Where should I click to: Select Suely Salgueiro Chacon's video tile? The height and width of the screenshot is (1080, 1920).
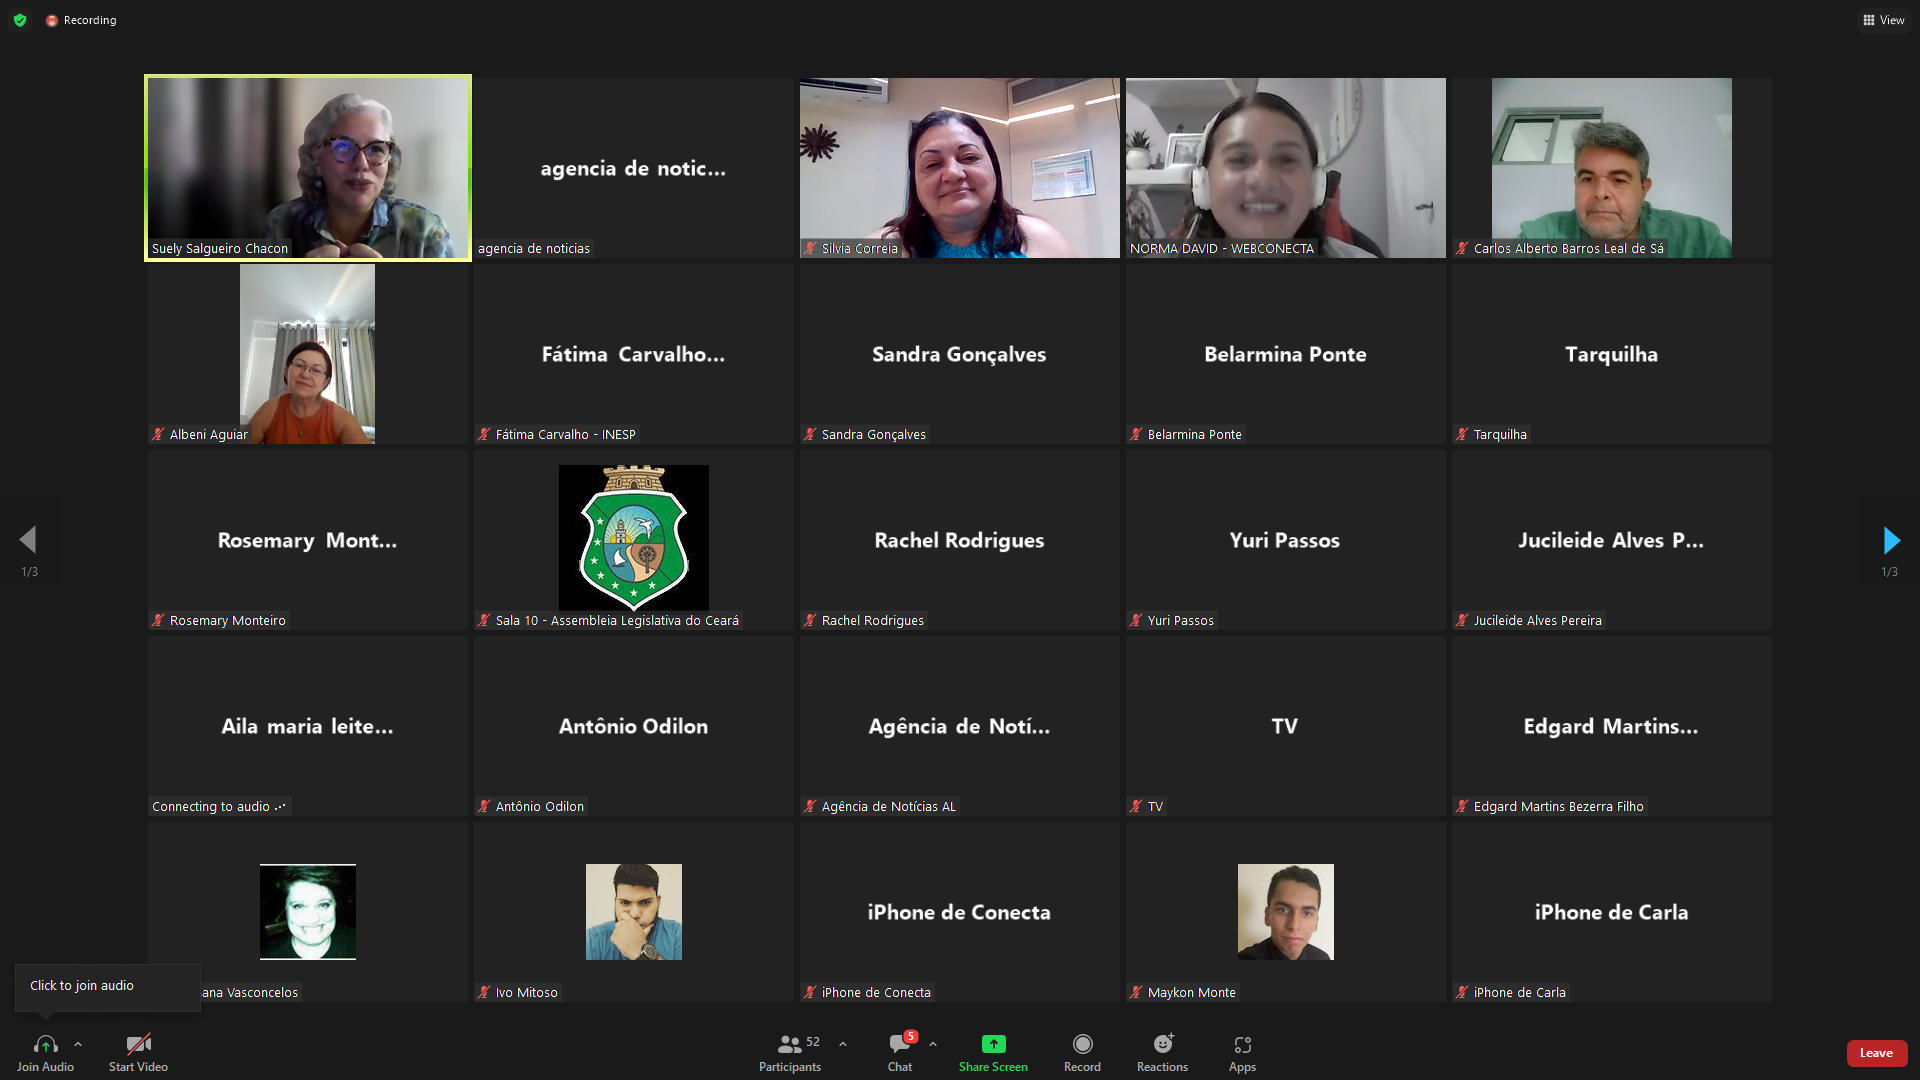pyautogui.click(x=308, y=168)
